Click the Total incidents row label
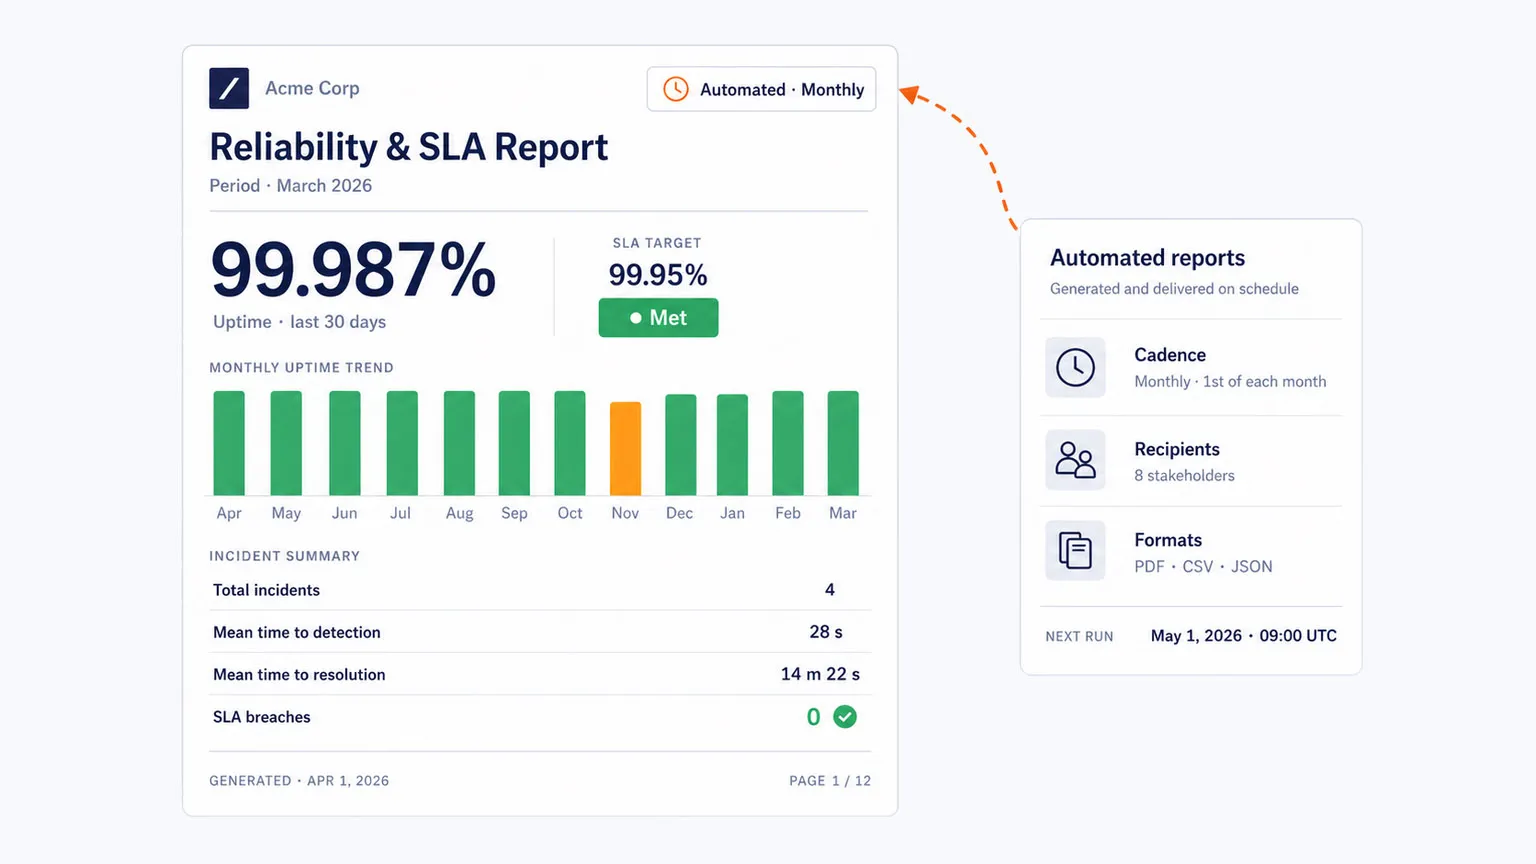The image size is (1536, 864). 266,590
